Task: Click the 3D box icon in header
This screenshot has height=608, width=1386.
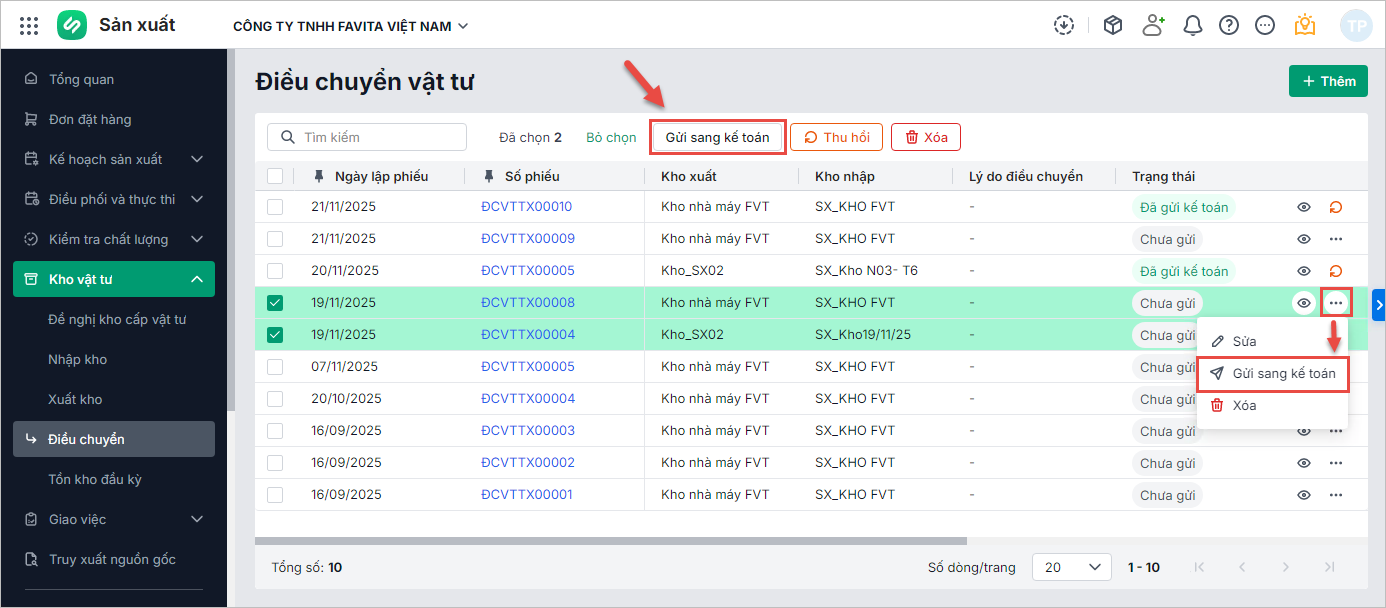Action: pyautogui.click(x=1113, y=26)
